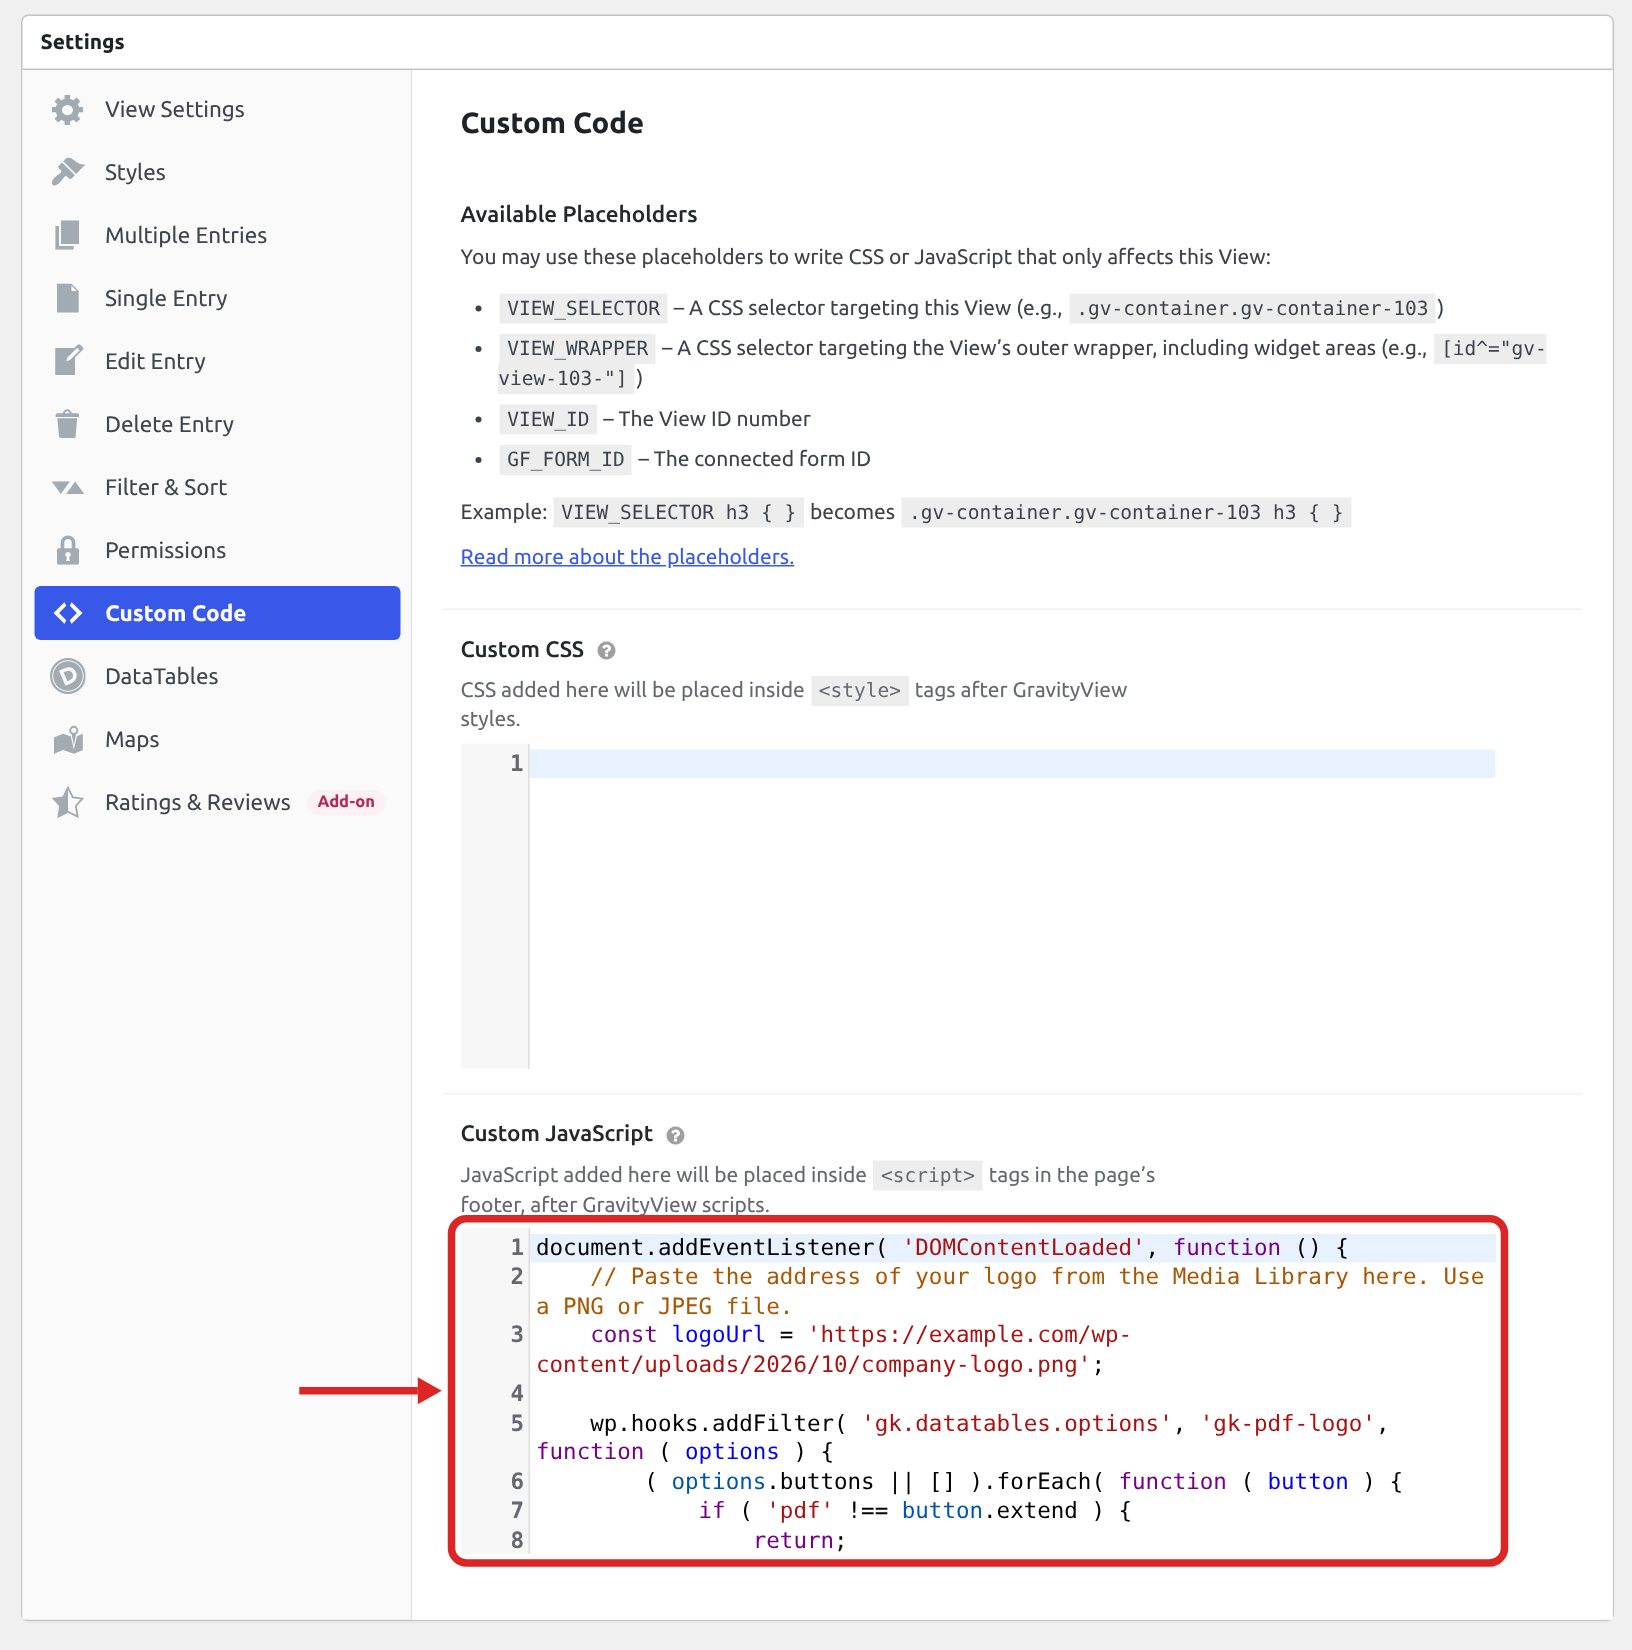
Task: Open Ratings & Reviews settings
Action: (217, 802)
